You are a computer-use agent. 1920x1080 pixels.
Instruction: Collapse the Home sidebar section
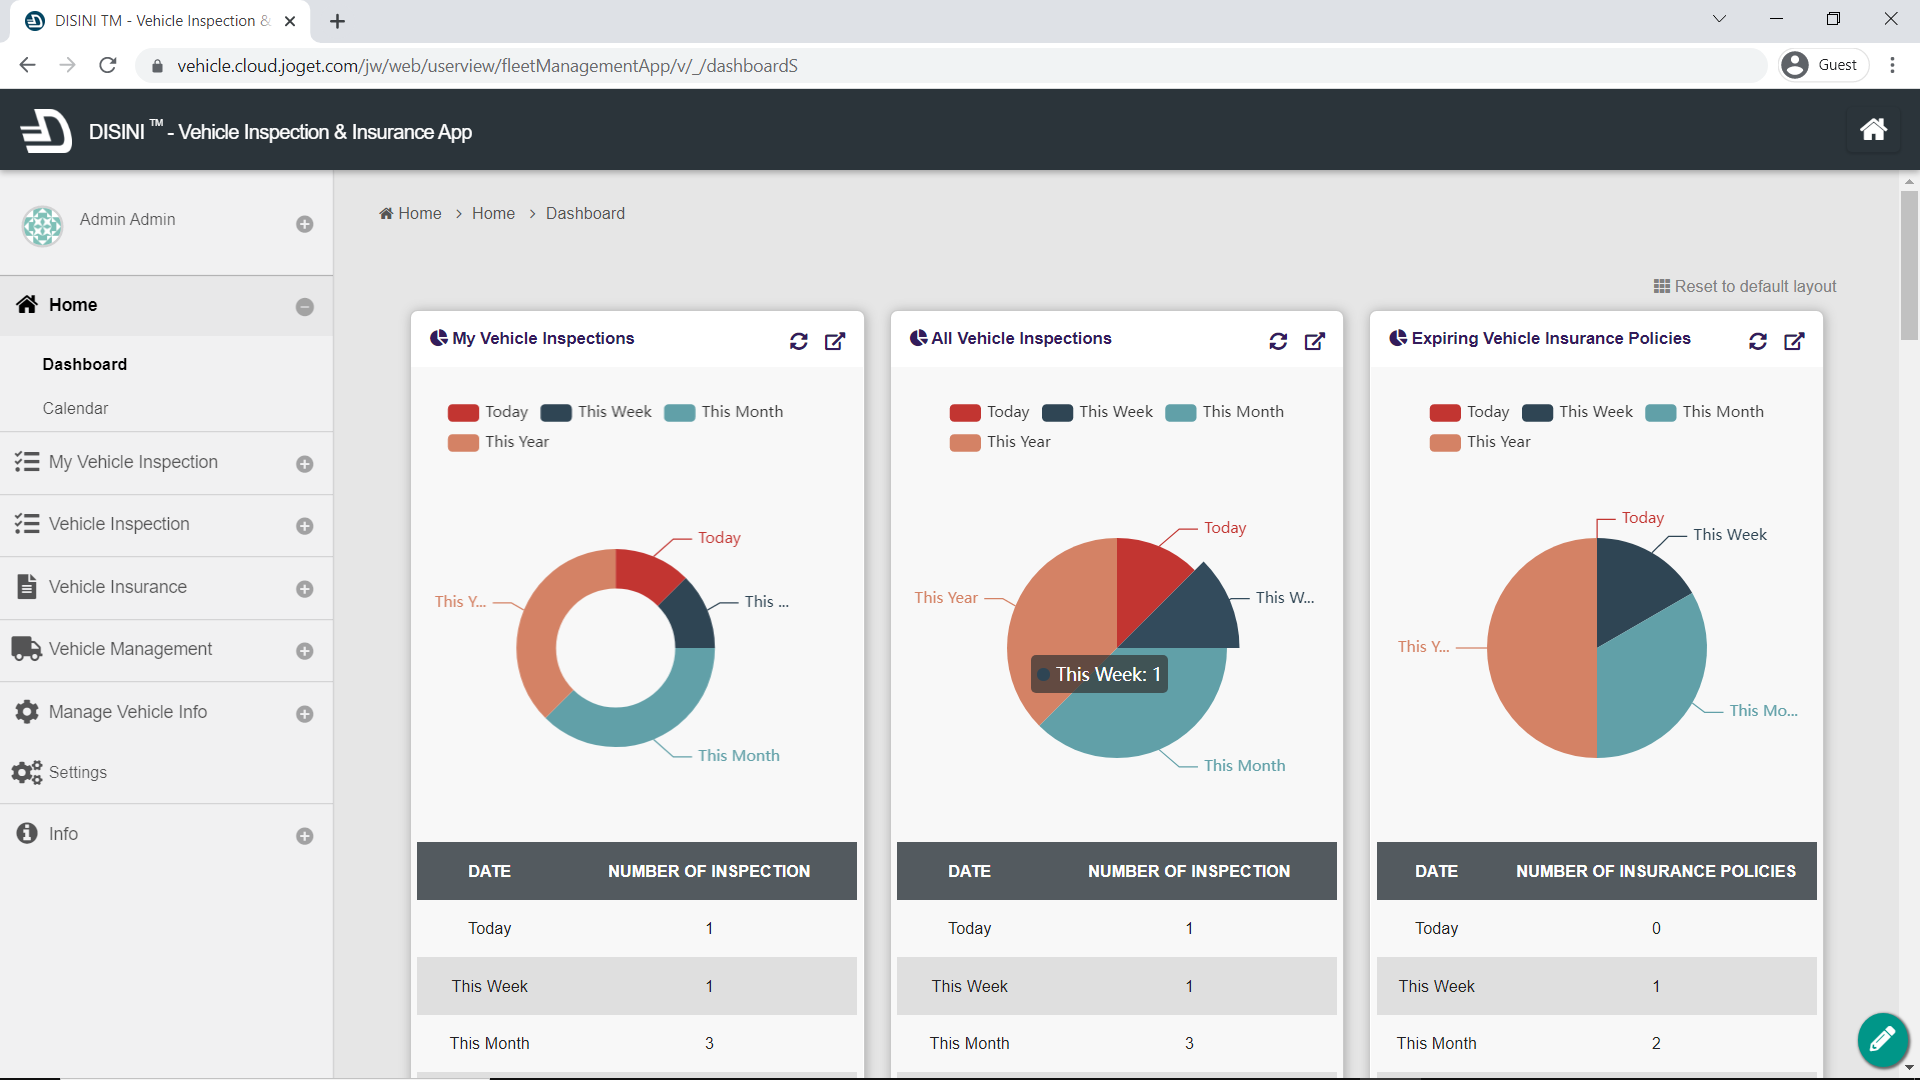click(x=304, y=307)
